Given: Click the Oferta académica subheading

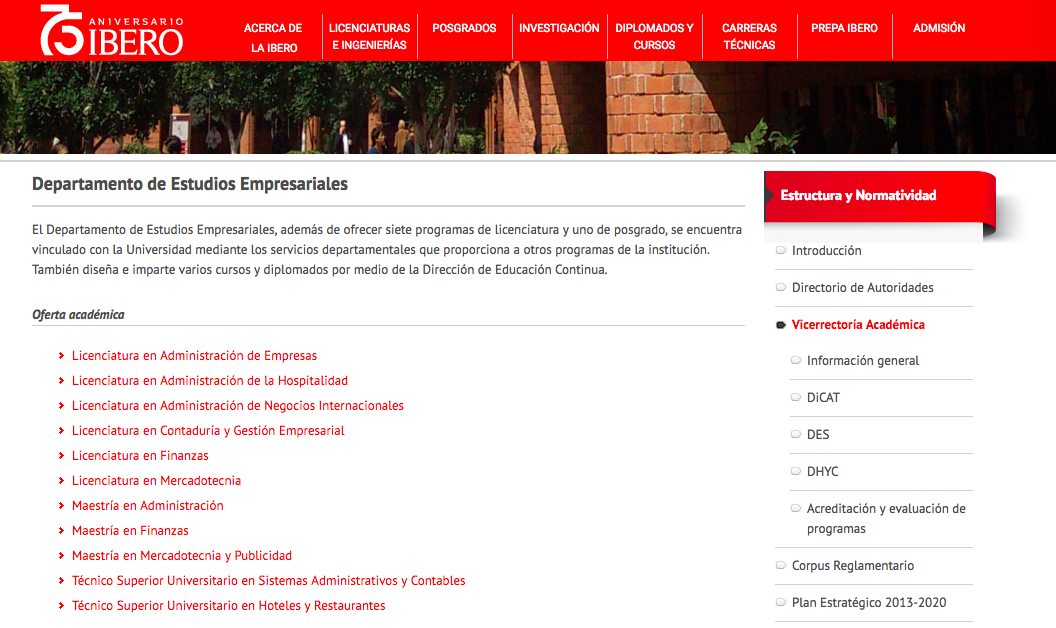Looking at the screenshot, I should click(78, 315).
